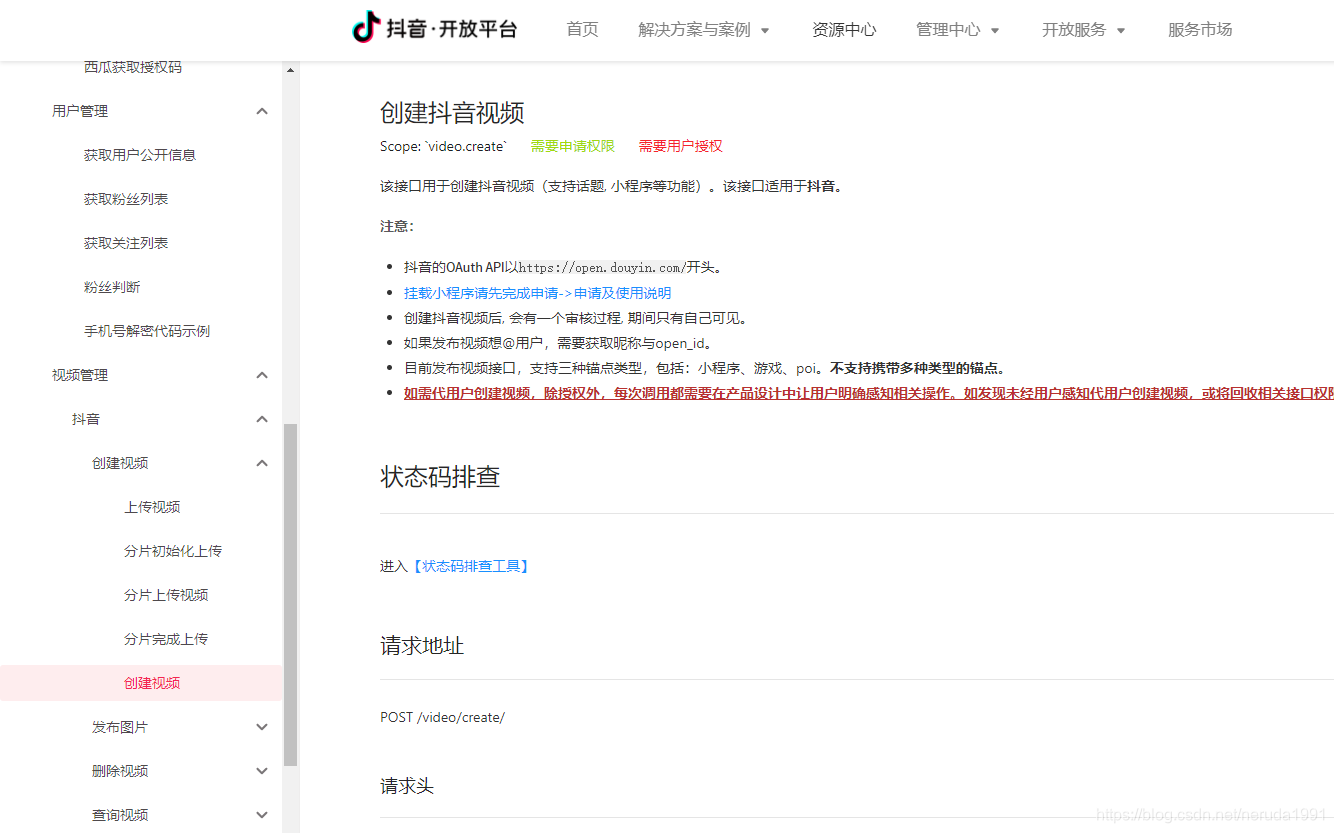The image size is (1334, 833).
Task: Select 删除视频 in sidebar
Action: pos(120,771)
